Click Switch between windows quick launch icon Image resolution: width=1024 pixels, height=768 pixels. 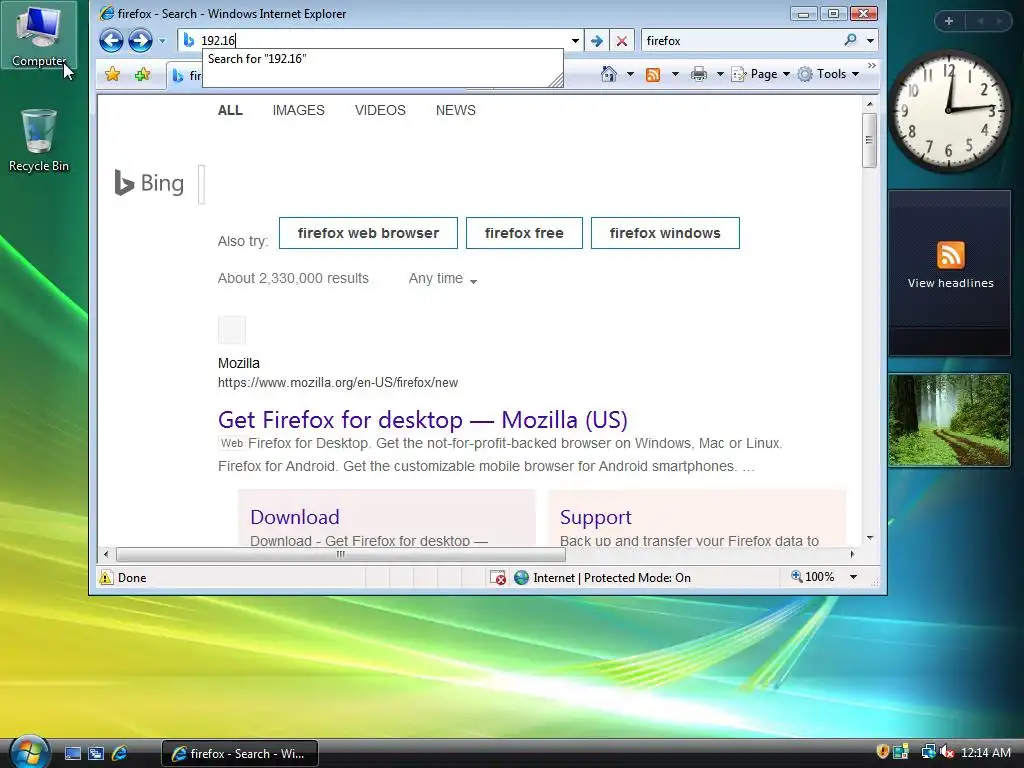click(96, 754)
